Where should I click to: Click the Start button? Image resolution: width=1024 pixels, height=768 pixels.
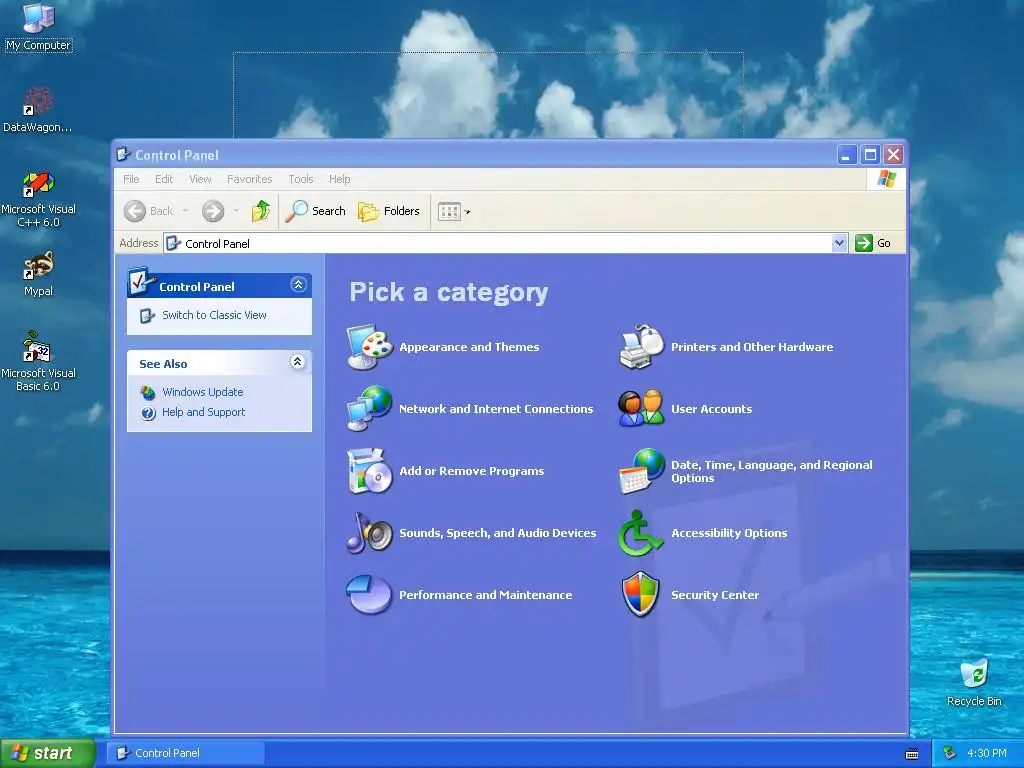[x=47, y=753]
